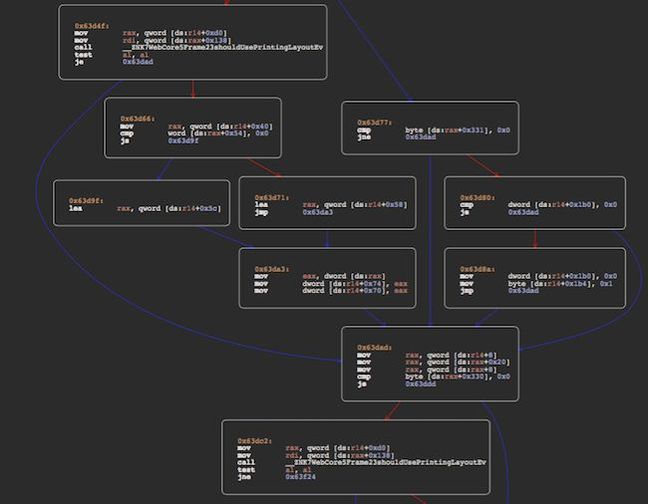Select 'cmp byte [ds:rax+0x331], 0x0' line

point(434,130)
